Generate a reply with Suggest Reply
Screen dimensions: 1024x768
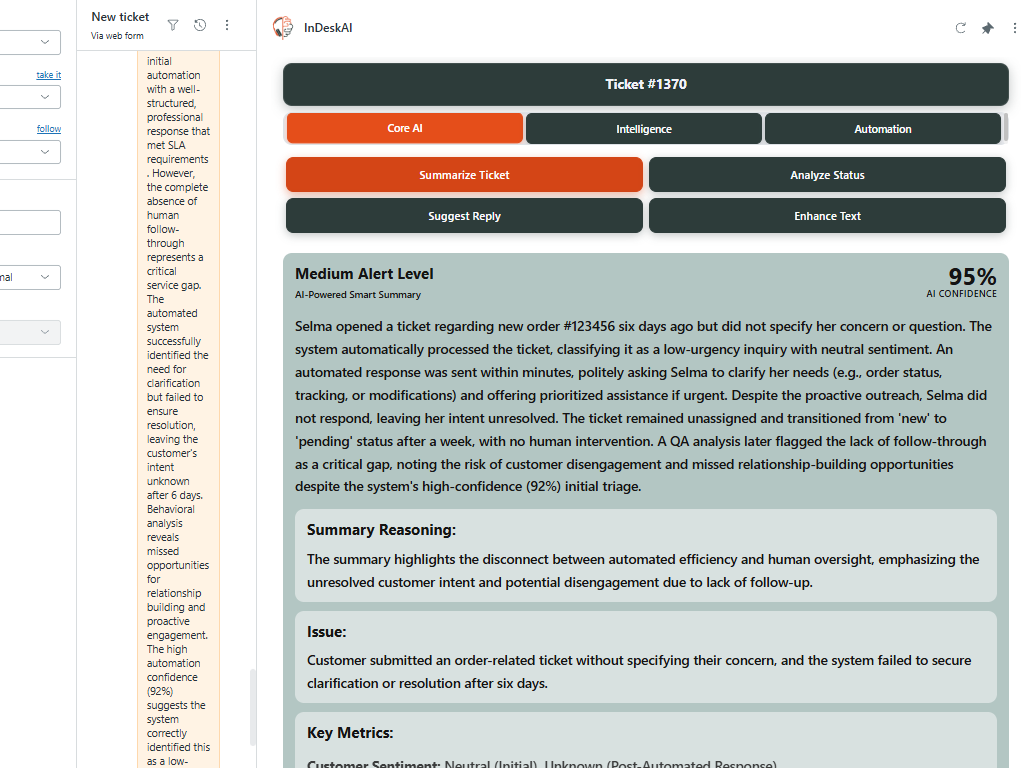(x=463, y=215)
